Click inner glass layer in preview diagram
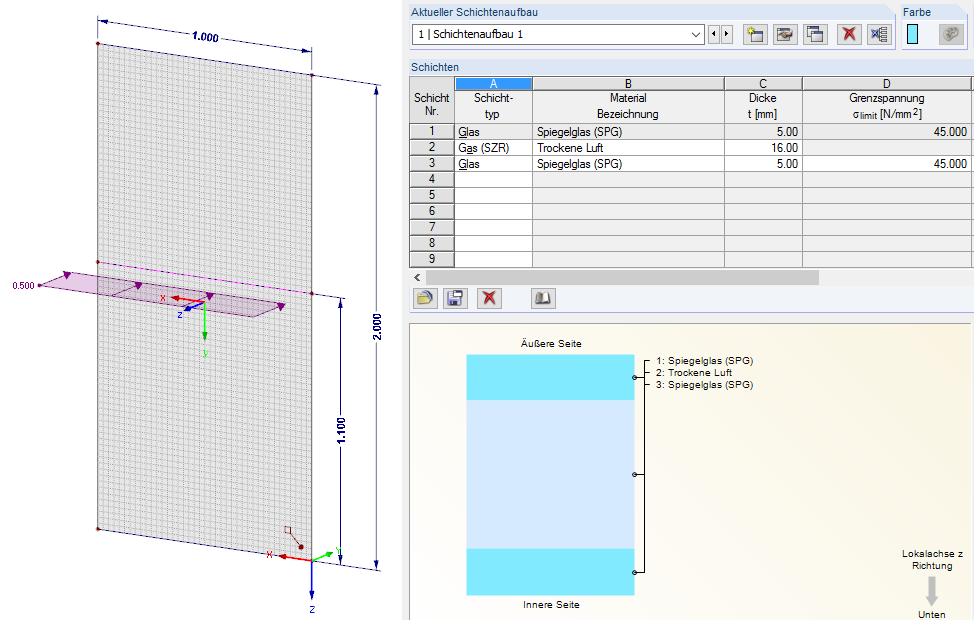 550,572
